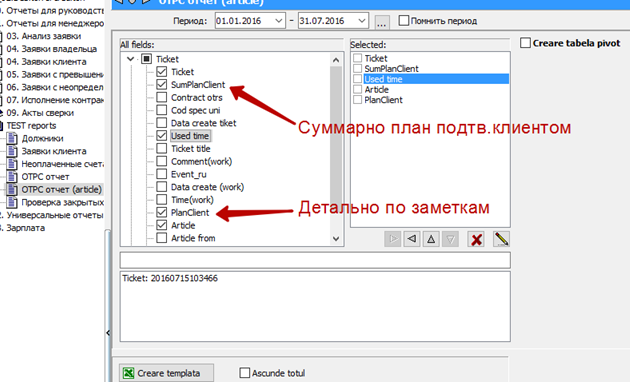Enable the Creare tabela pivot checkbox
Image resolution: width=630 pixels, height=383 pixels.
point(525,43)
